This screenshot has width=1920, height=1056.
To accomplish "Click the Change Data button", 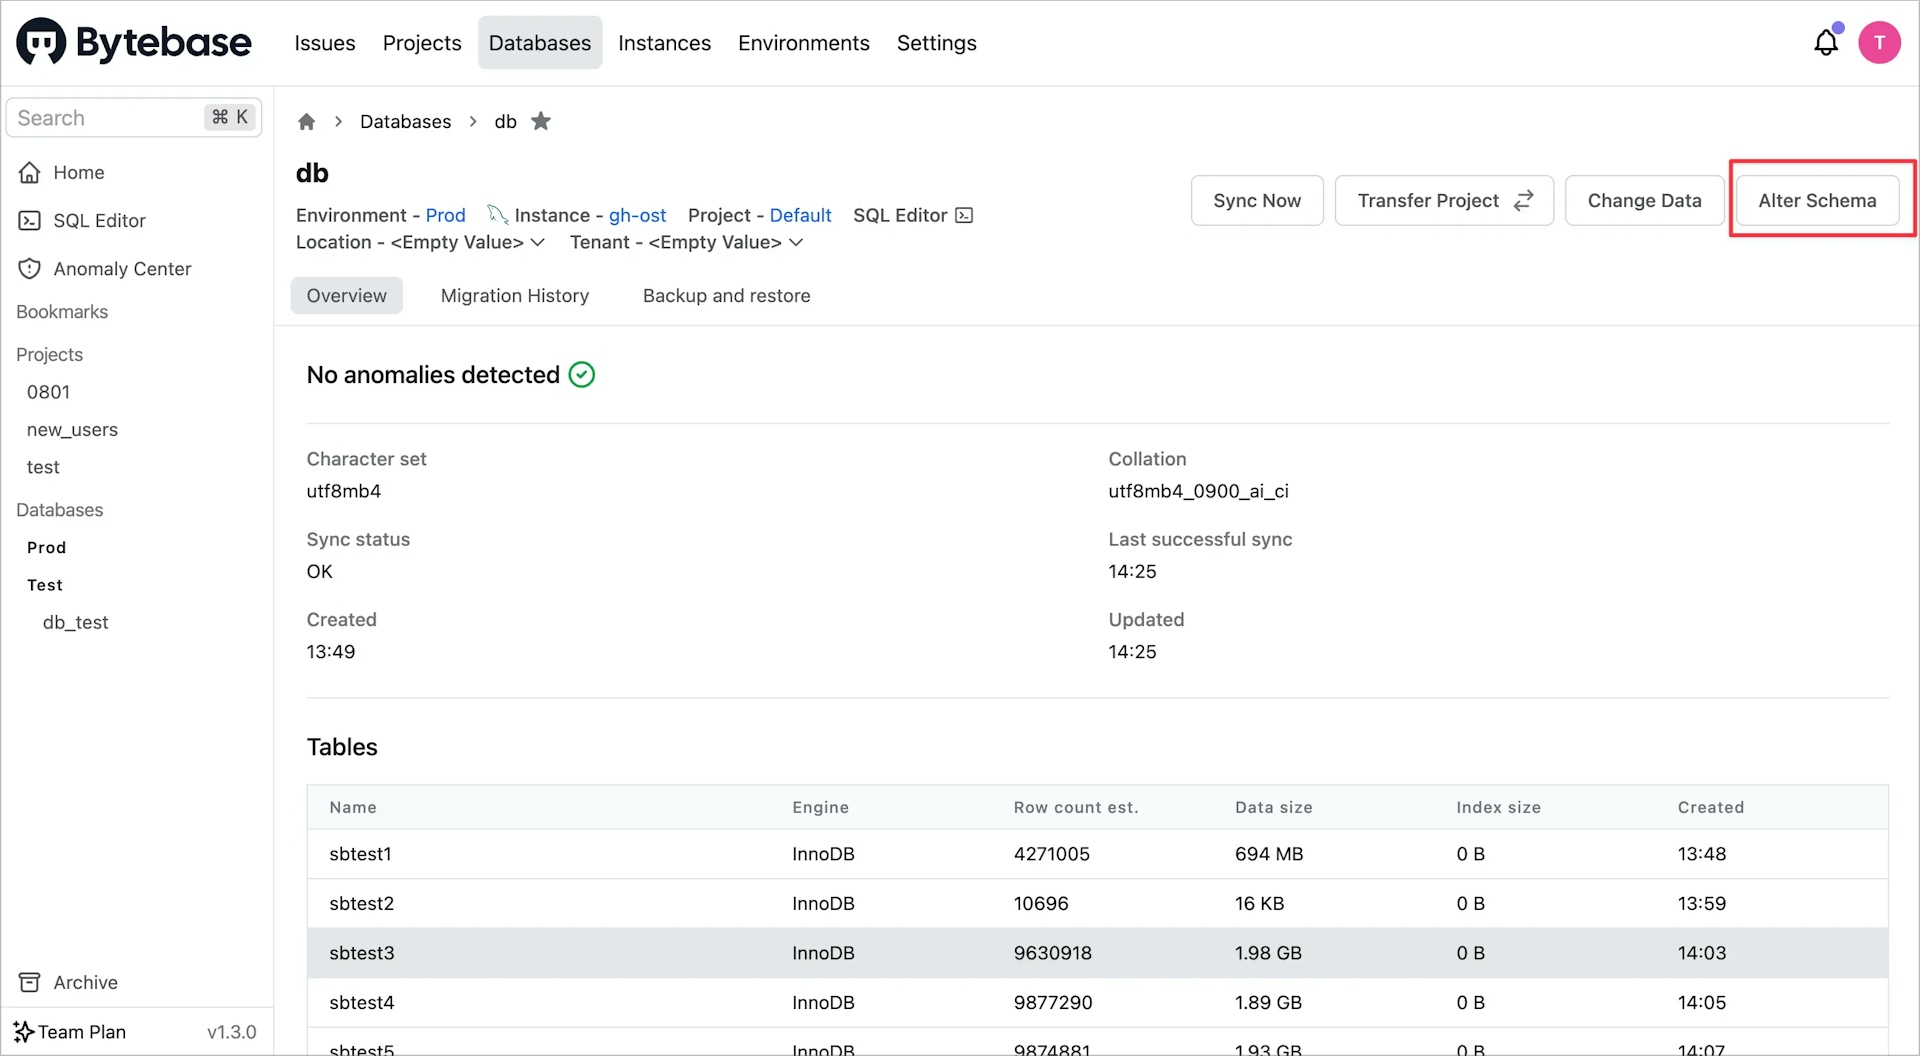I will pyautogui.click(x=1644, y=201).
